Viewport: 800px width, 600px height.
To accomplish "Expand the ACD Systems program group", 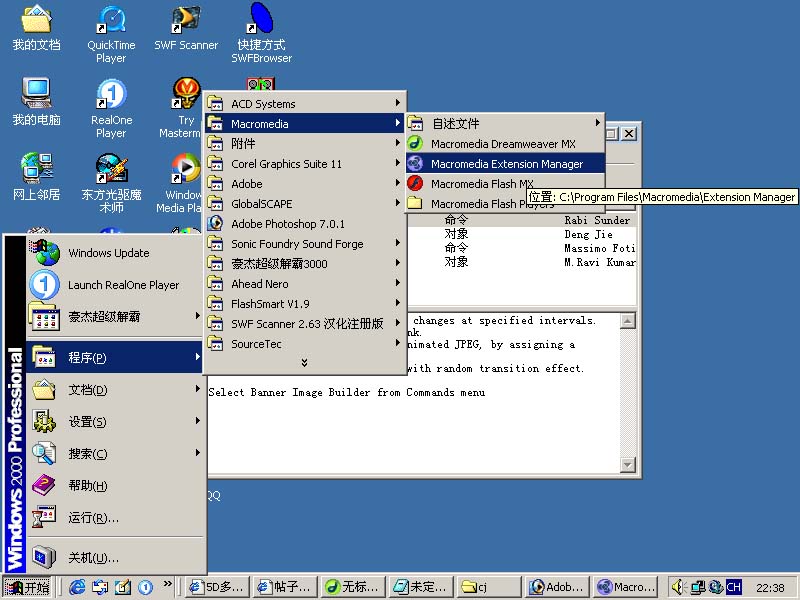I will (x=305, y=104).
